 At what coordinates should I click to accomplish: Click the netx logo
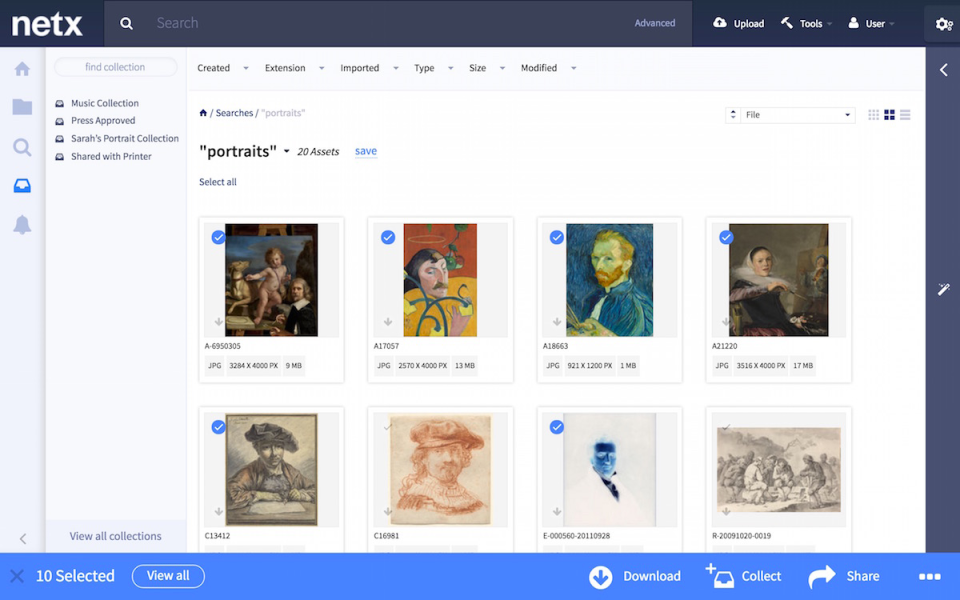pos(47,24)
